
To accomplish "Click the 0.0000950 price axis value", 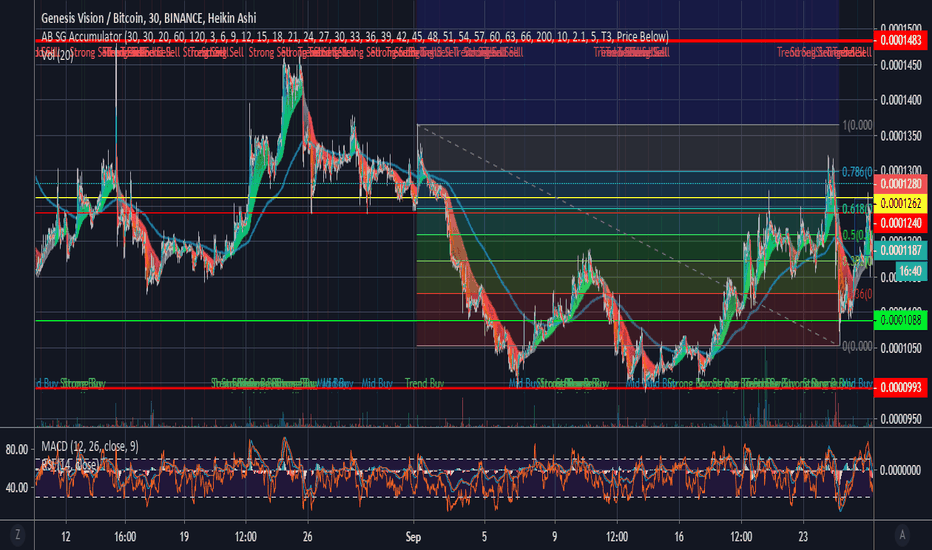I will click(901, 419).
